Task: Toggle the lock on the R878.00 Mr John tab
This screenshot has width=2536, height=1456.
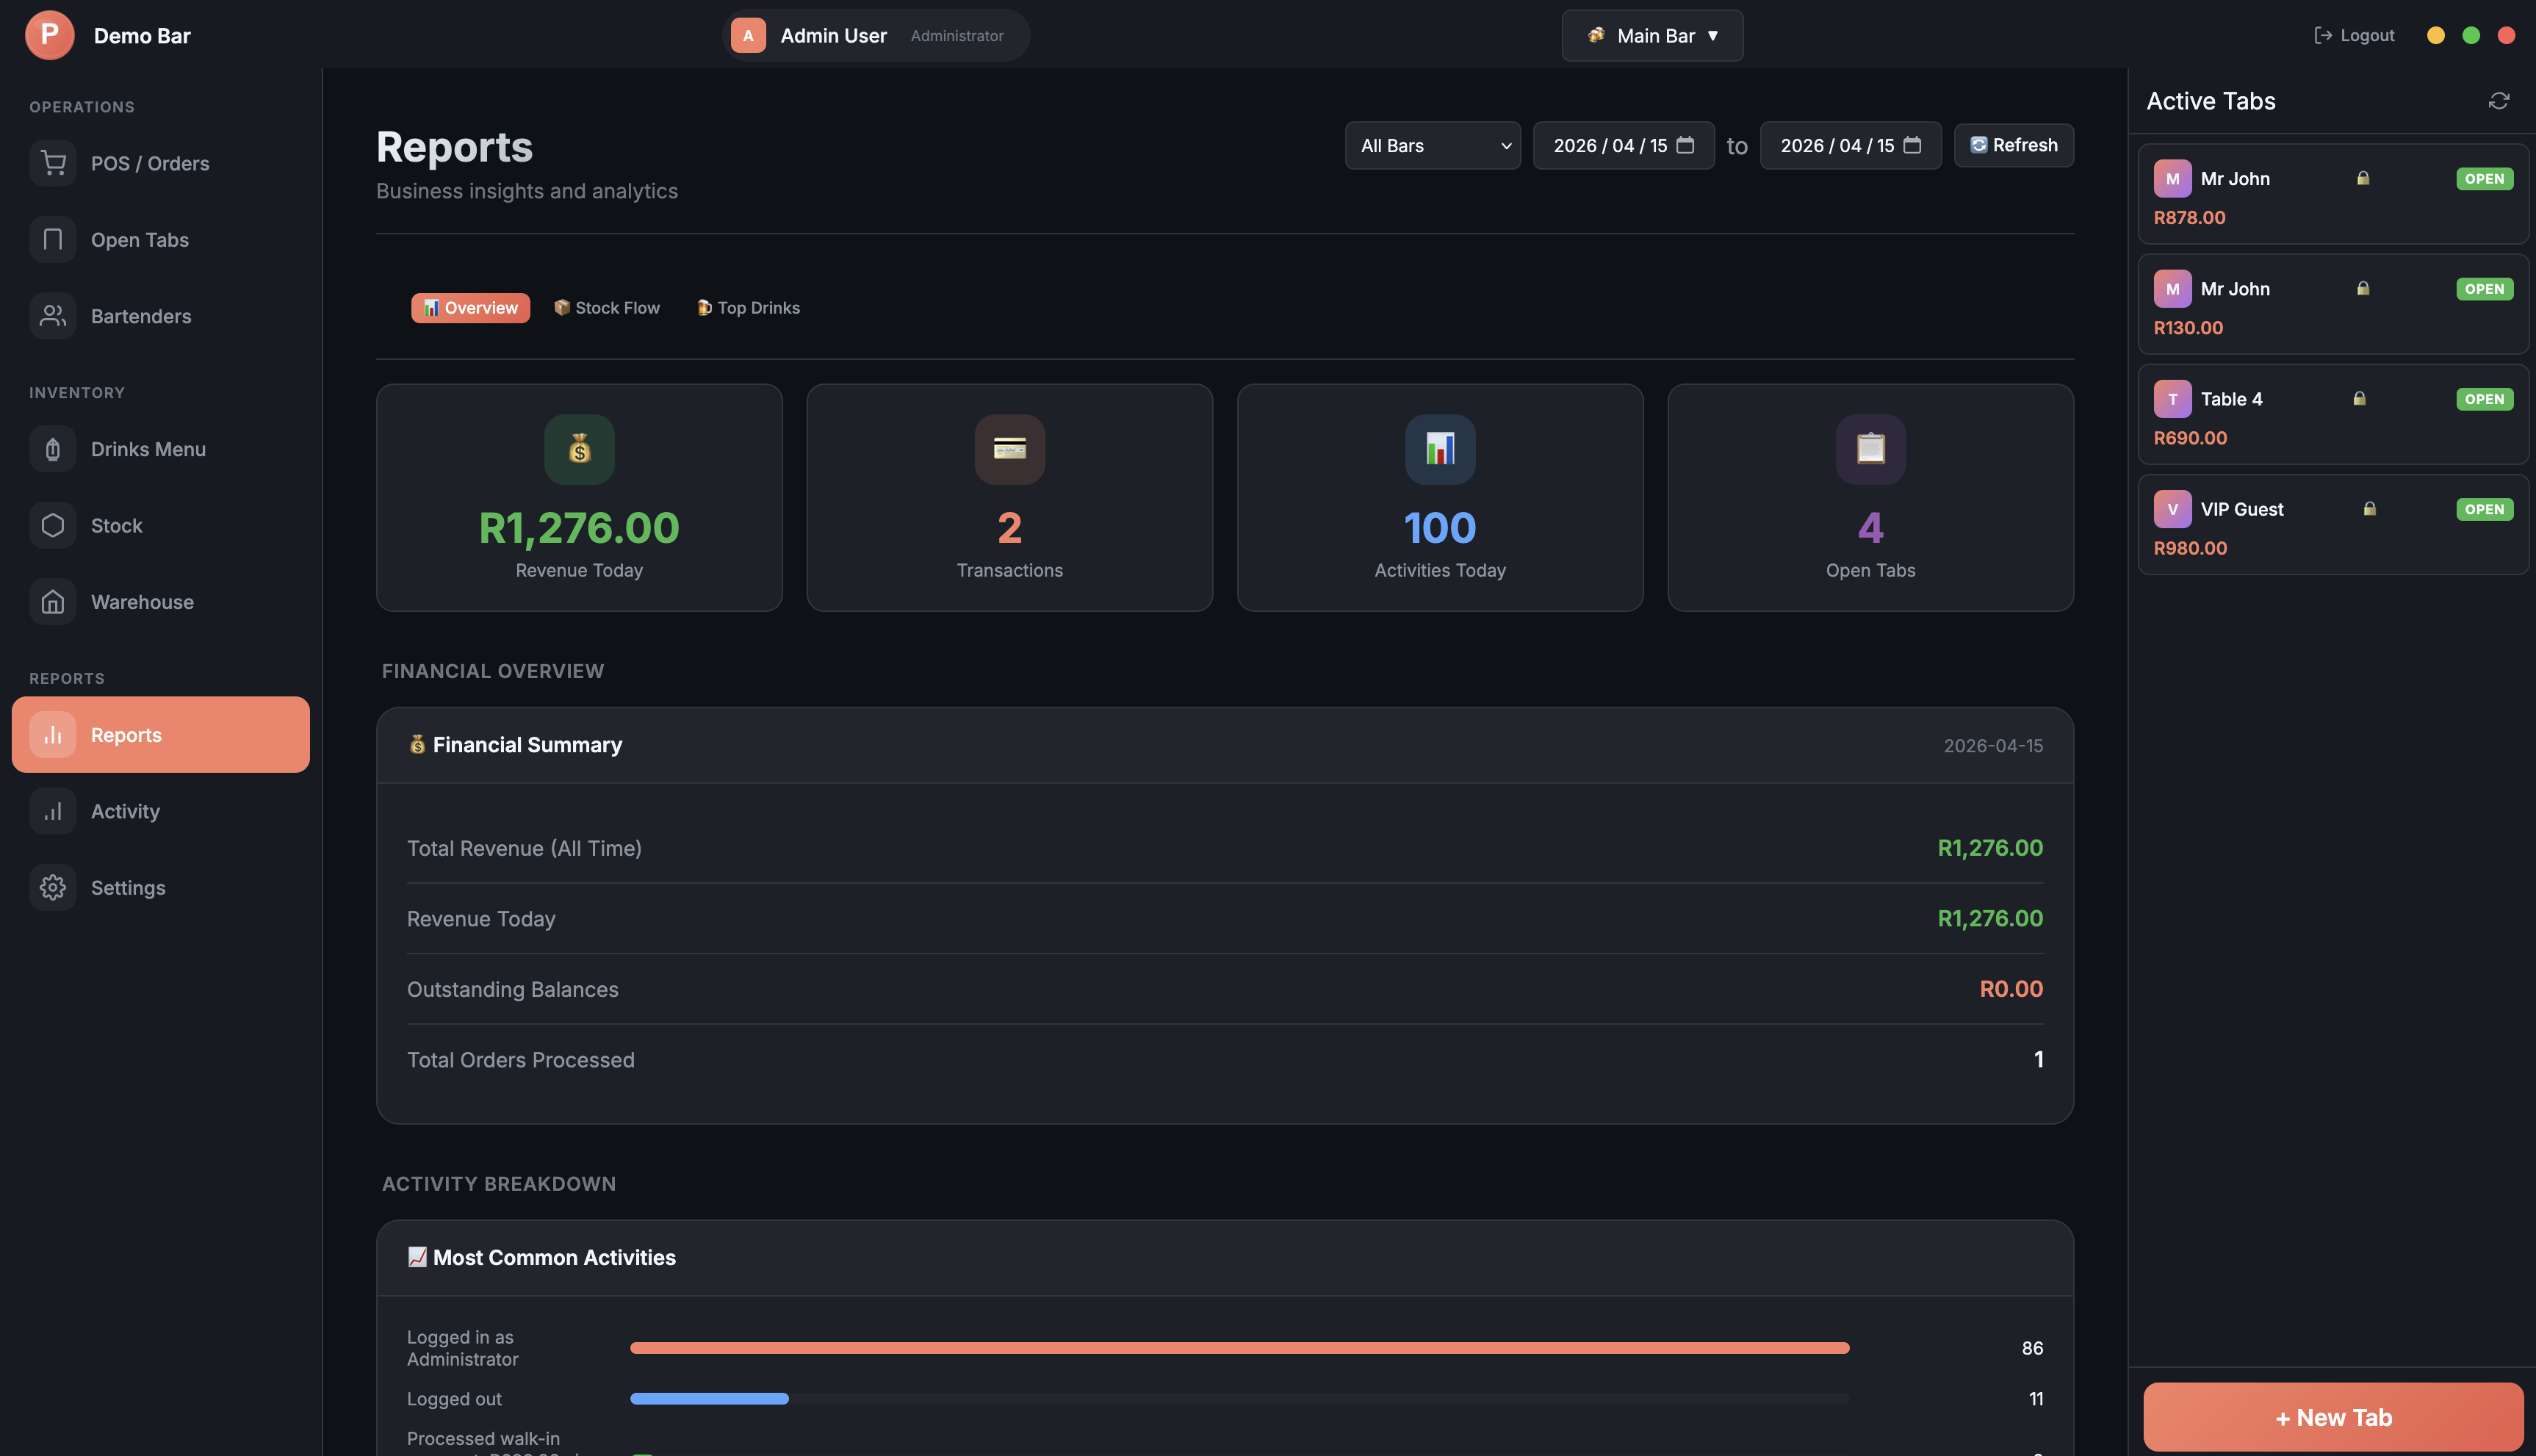Action: (x=2363, y=178)
